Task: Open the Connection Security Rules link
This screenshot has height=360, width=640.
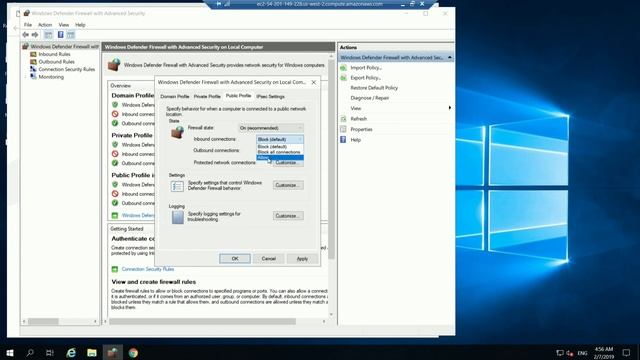Action: [x=148, y=269]
